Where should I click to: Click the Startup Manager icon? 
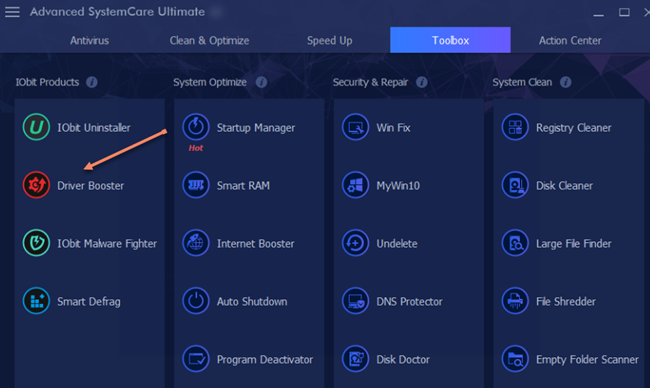(x=196, y=127)
